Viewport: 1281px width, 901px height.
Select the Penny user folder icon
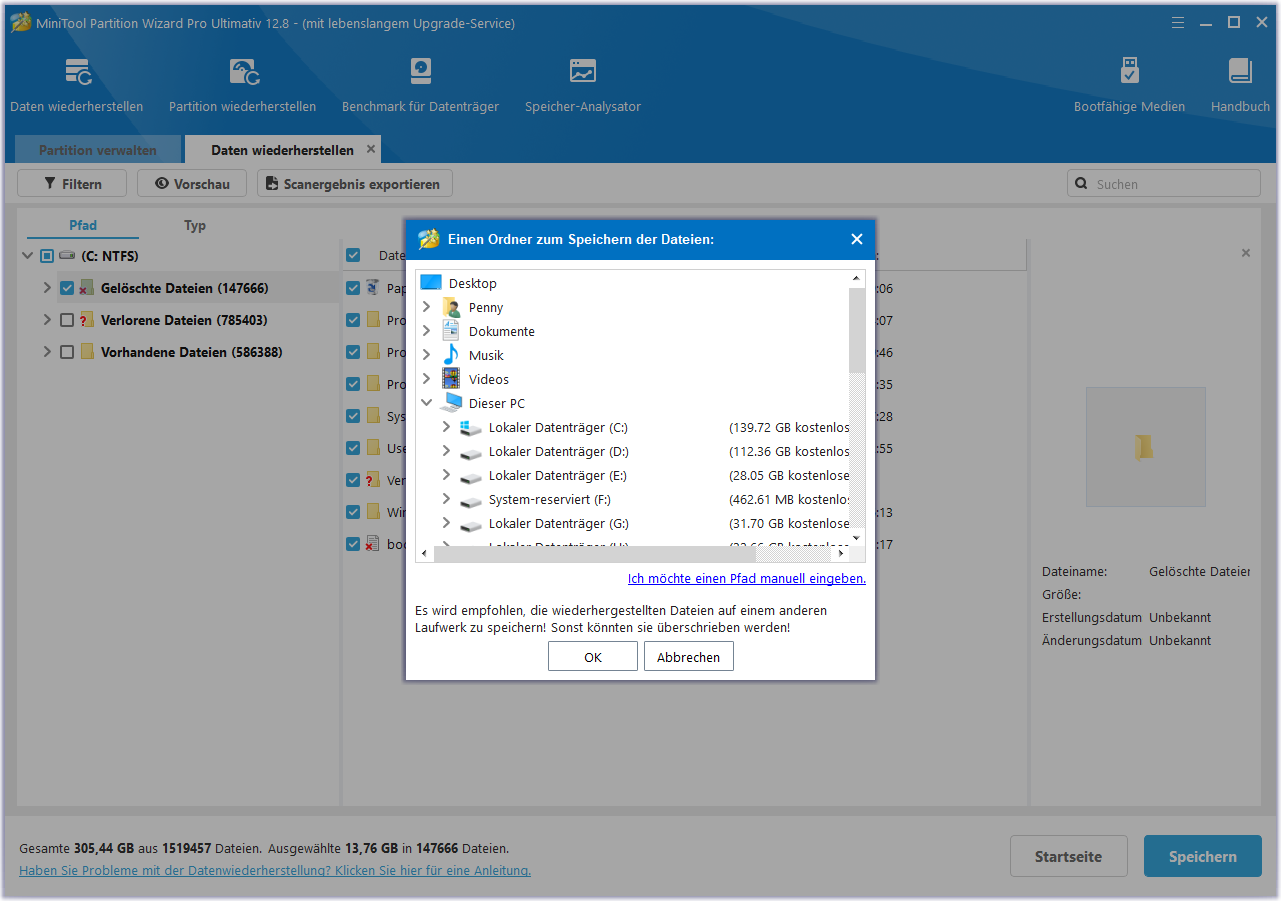click(x=452, y=307)
